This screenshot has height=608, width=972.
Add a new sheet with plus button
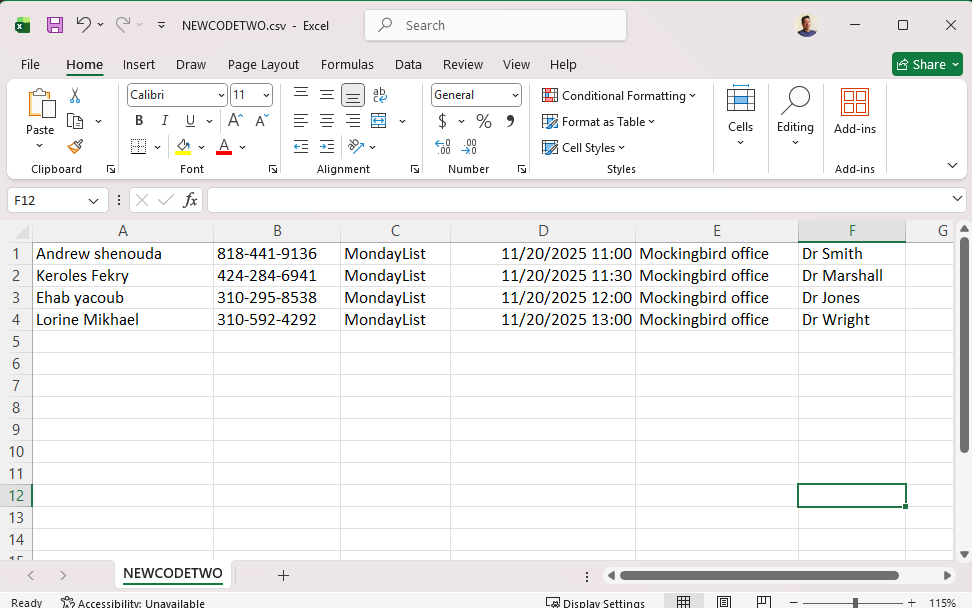pyautogui.click(x=283, y=575)
